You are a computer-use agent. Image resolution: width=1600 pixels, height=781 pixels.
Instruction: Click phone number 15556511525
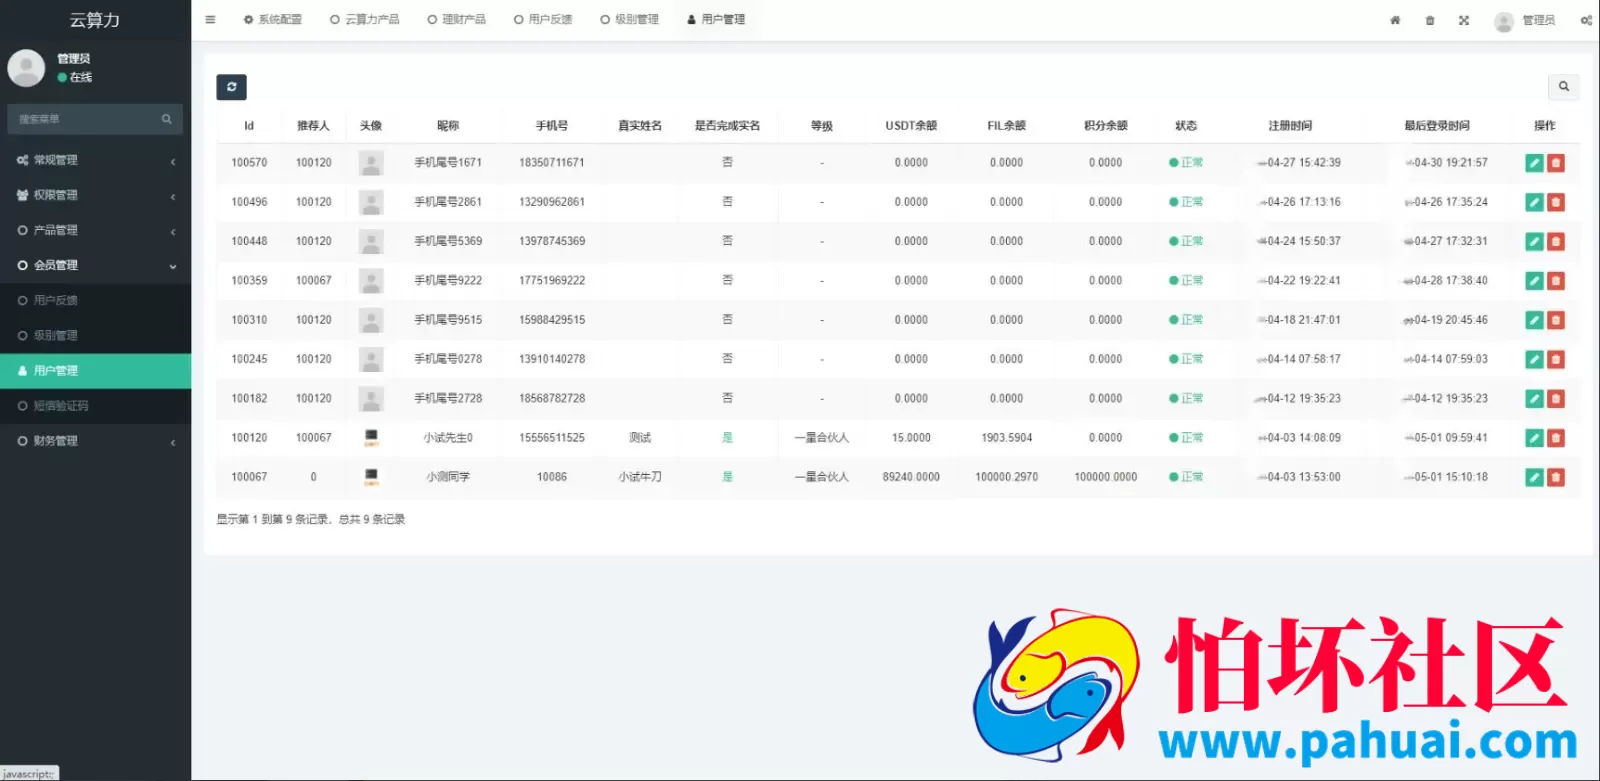(552, 438)
